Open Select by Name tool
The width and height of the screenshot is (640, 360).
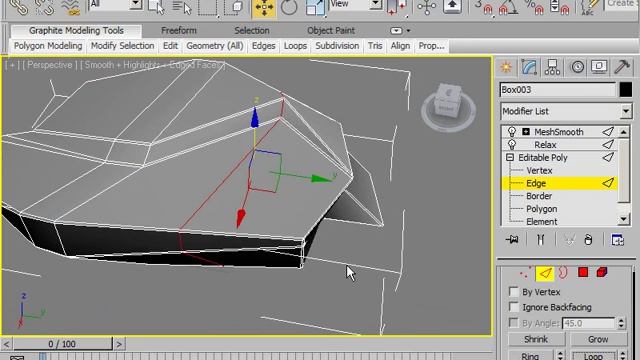(181, 7)
